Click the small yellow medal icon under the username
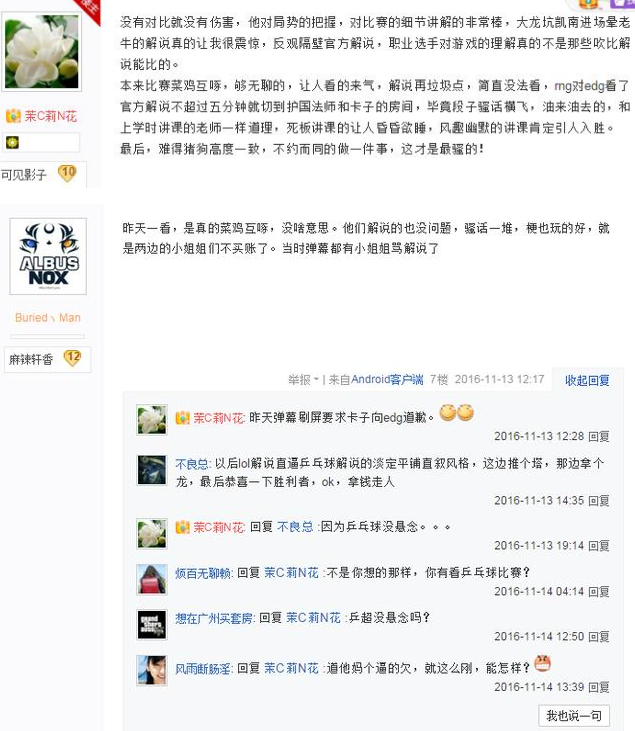635x731 pixels. click(x=12, y=143)
